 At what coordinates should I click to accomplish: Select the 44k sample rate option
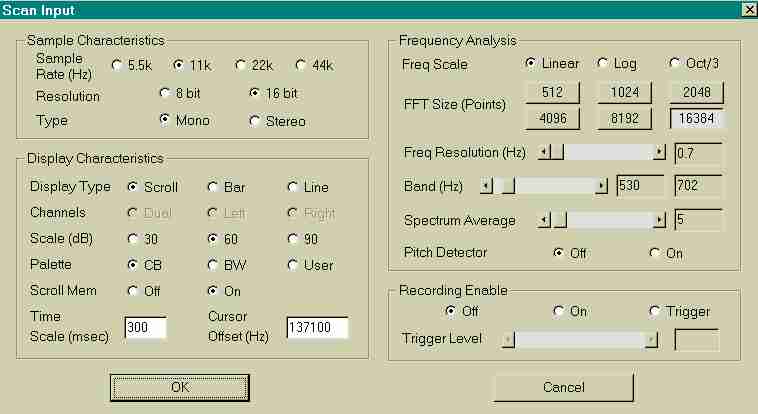(x=301, y=66)
